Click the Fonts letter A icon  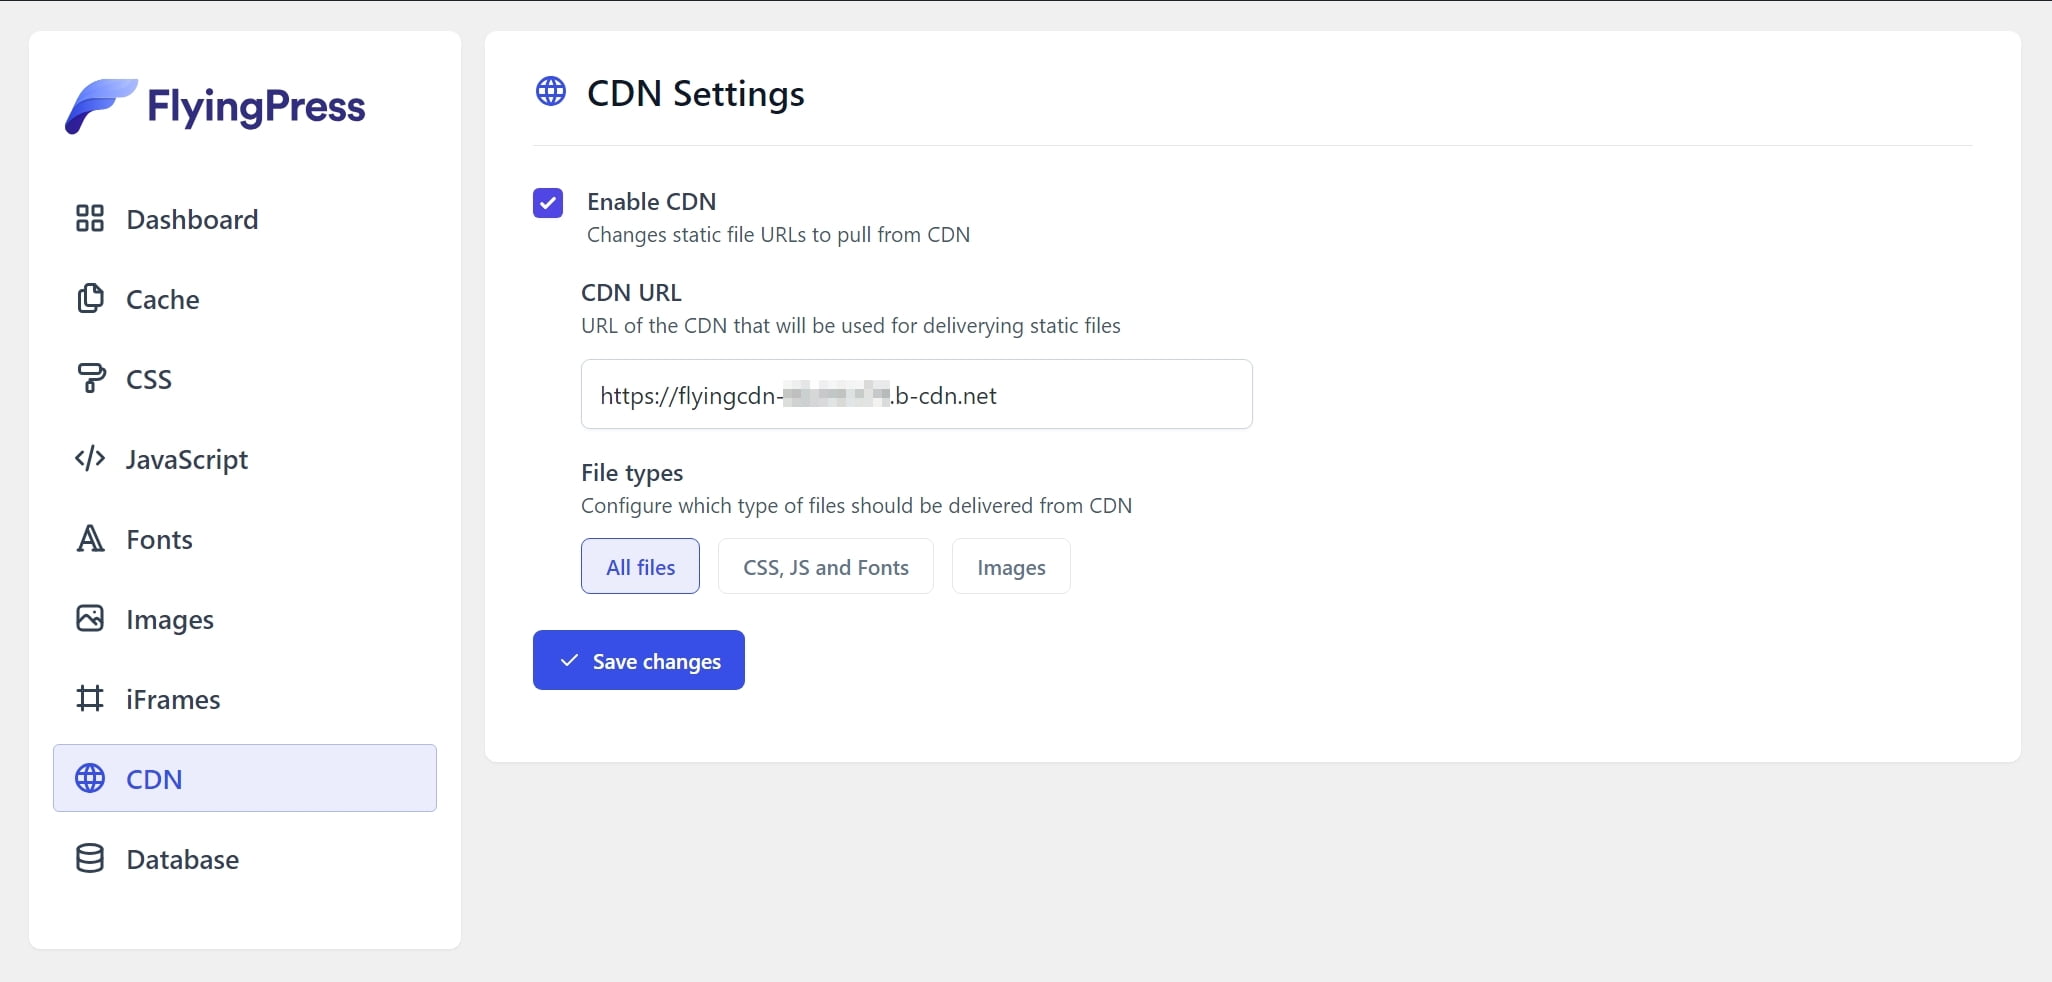click(90, 538)
